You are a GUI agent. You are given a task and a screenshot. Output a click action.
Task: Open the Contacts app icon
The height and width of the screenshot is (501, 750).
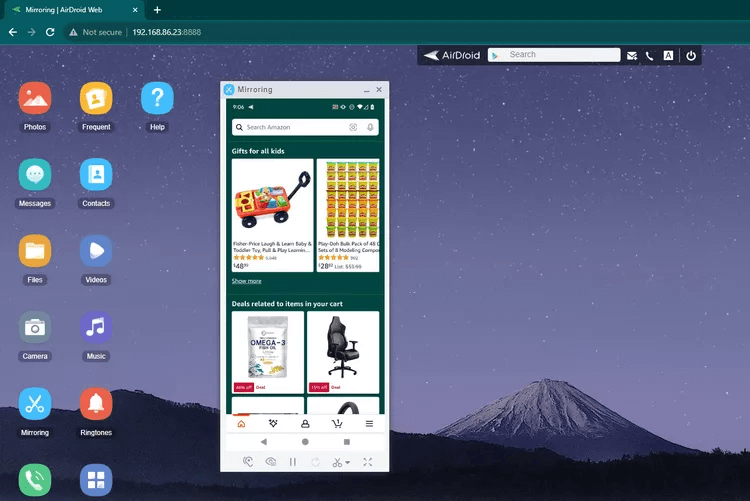coord(96,174)
